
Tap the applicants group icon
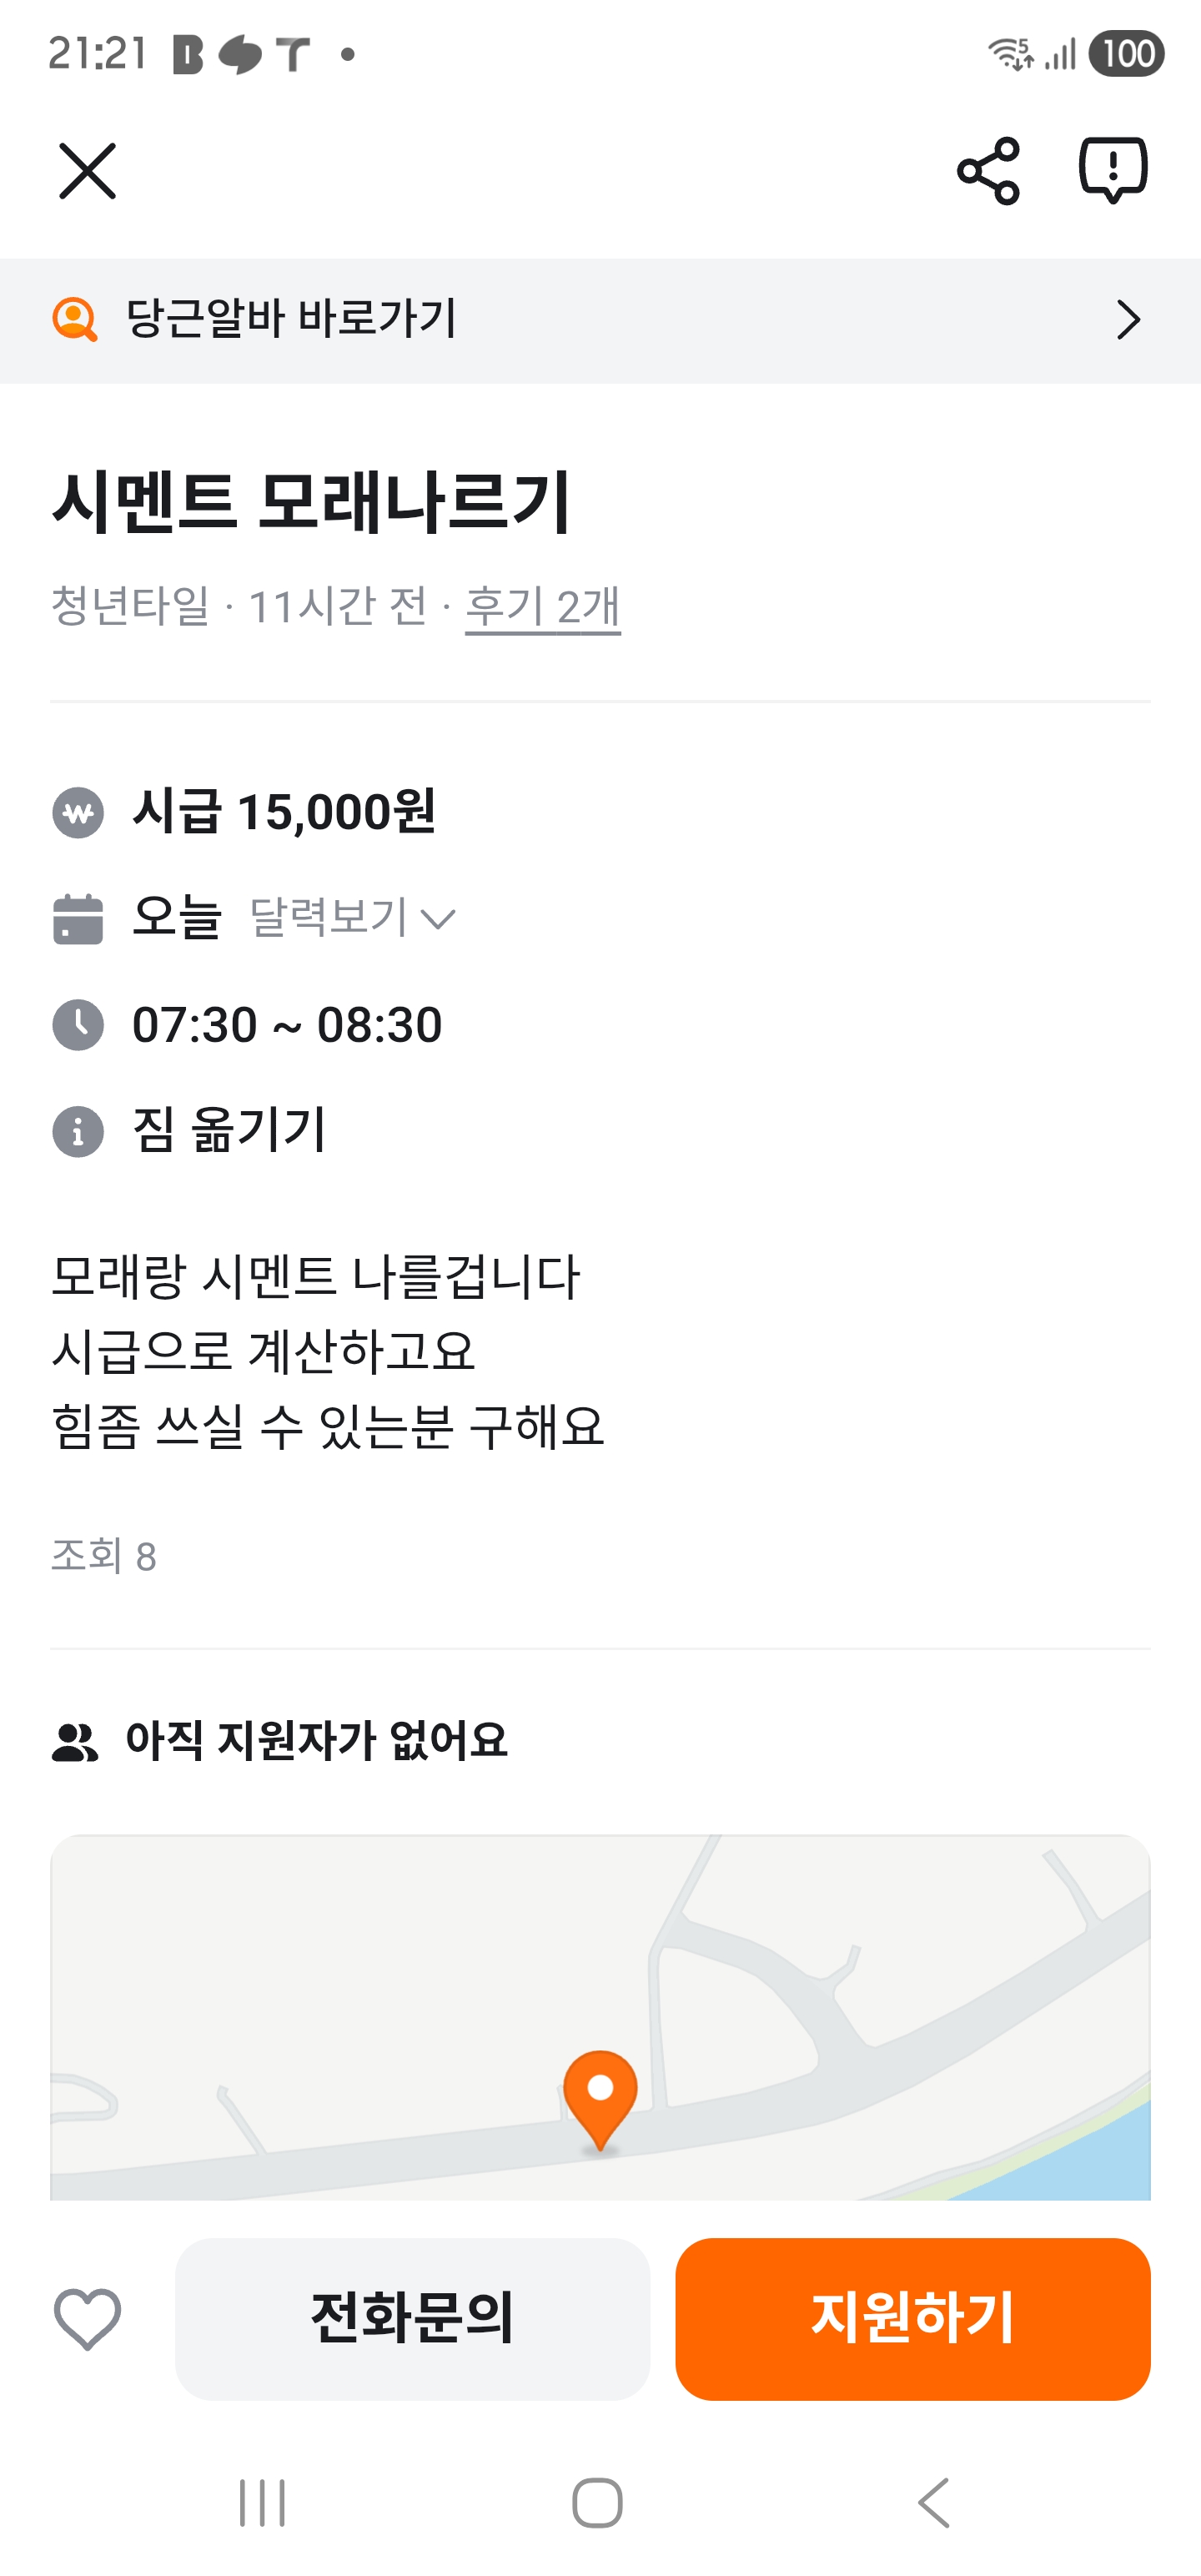(75, 1742)
